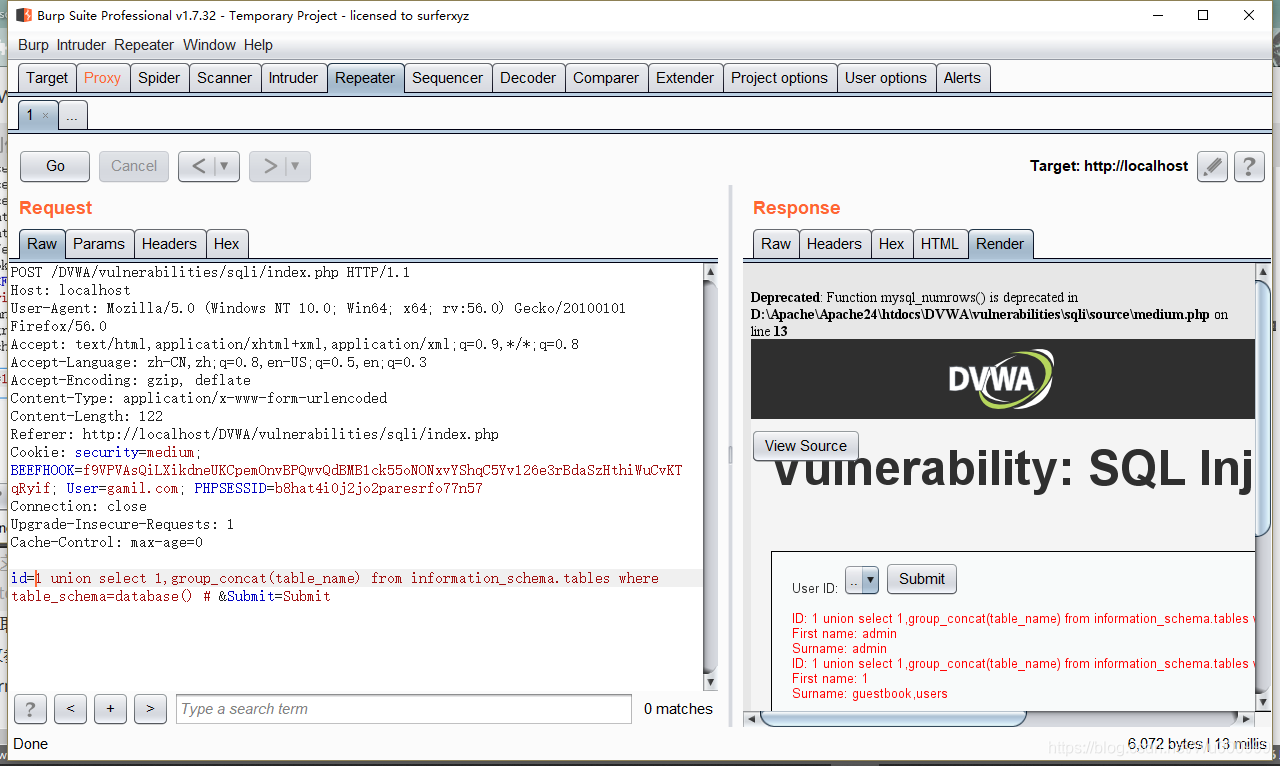Add new Repeater tab with ellipsis
The height and width of the screenshot is (766, 1280).
[x=73, y=116]
